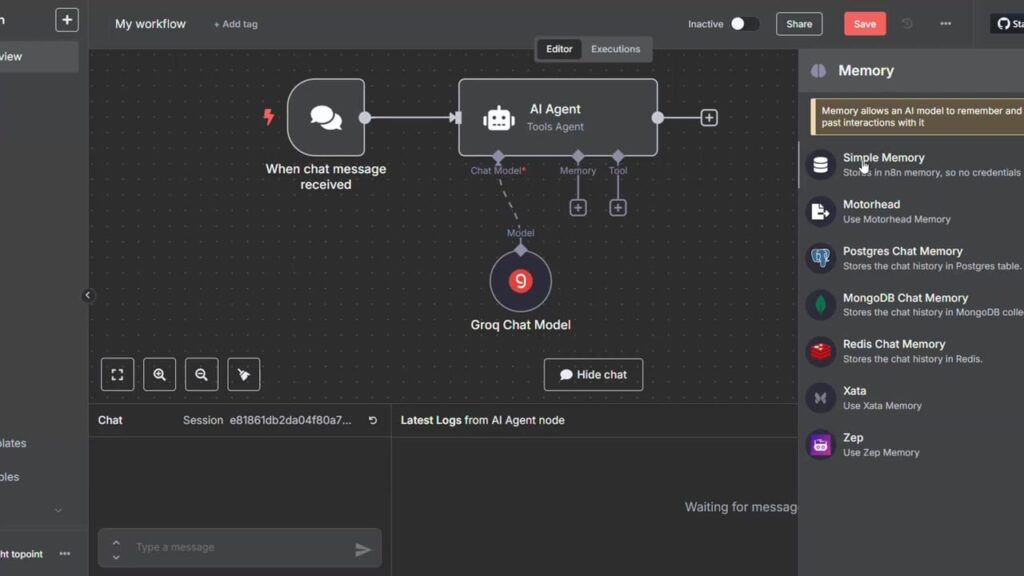
Task: Zoom in on the canvas
Action: [159, 374]
